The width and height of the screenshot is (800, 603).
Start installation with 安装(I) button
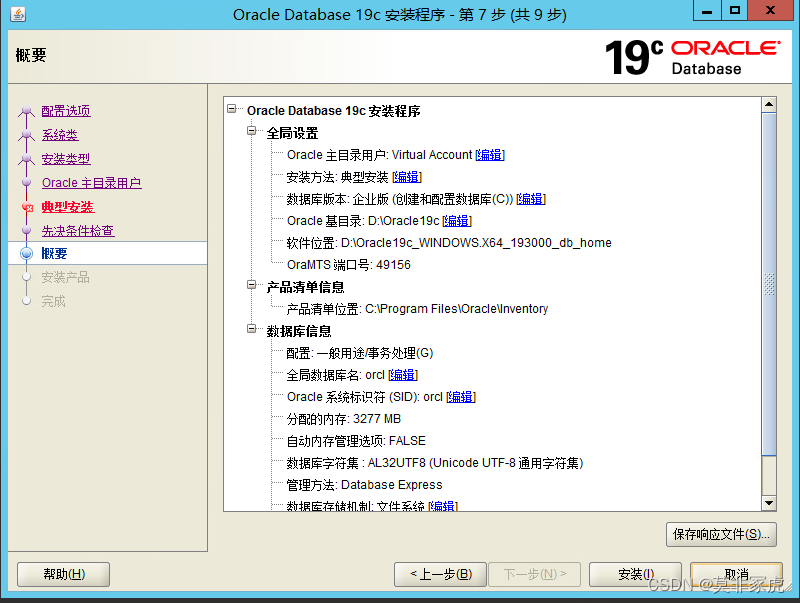635,574
